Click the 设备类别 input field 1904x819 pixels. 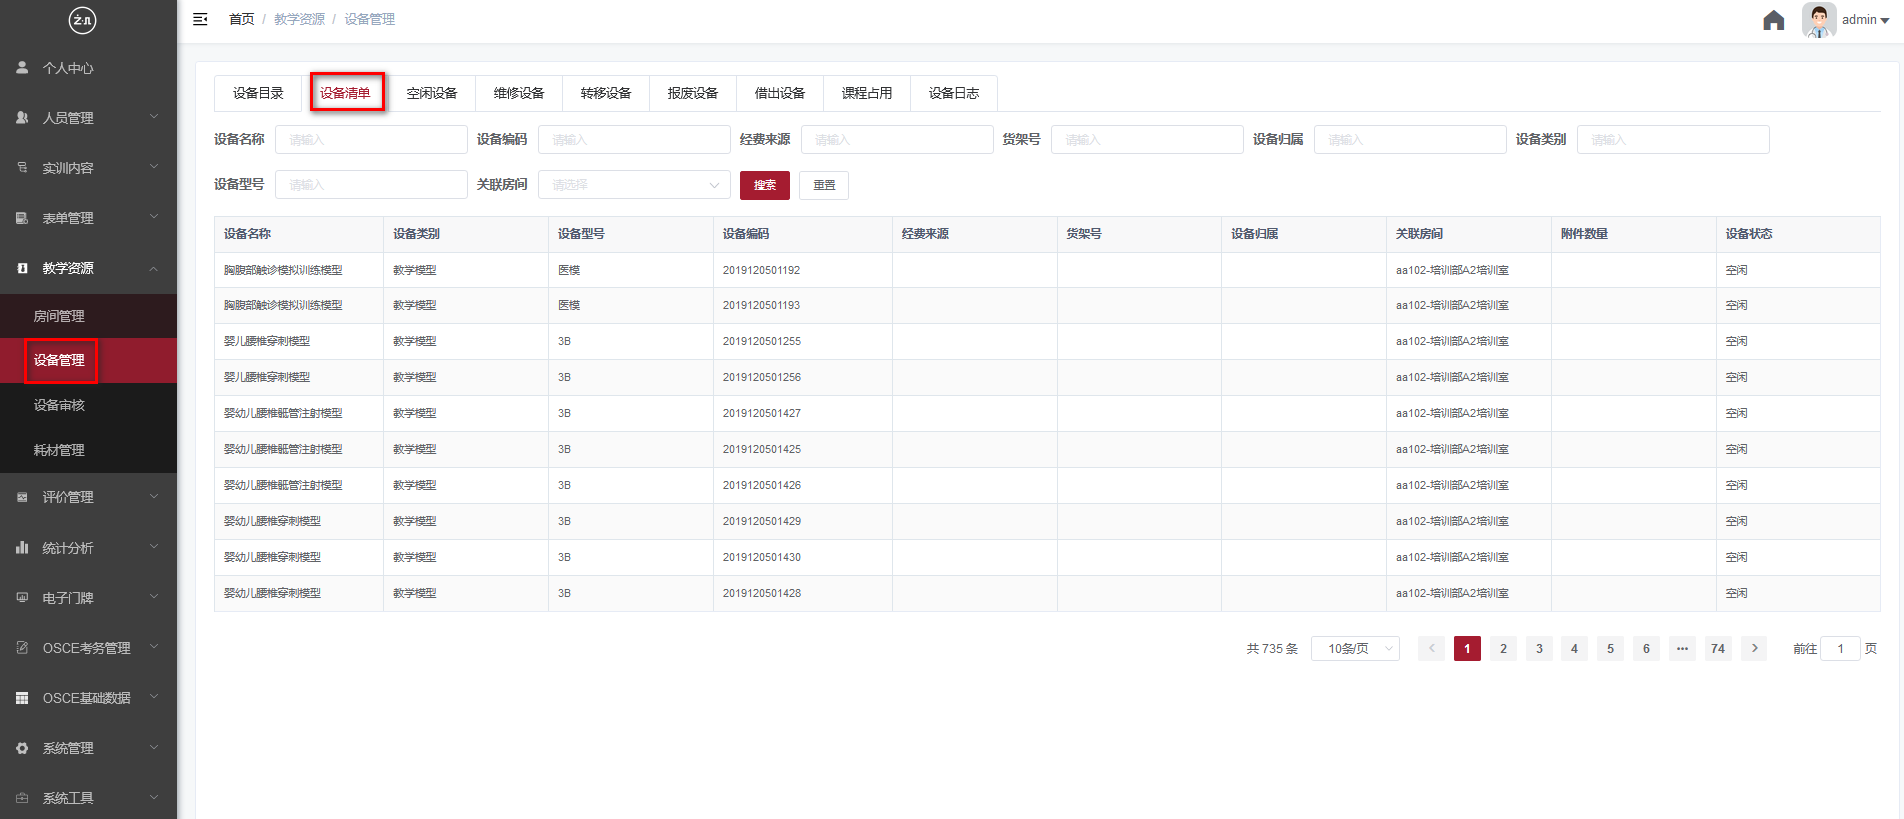[x=1673, y=140]
